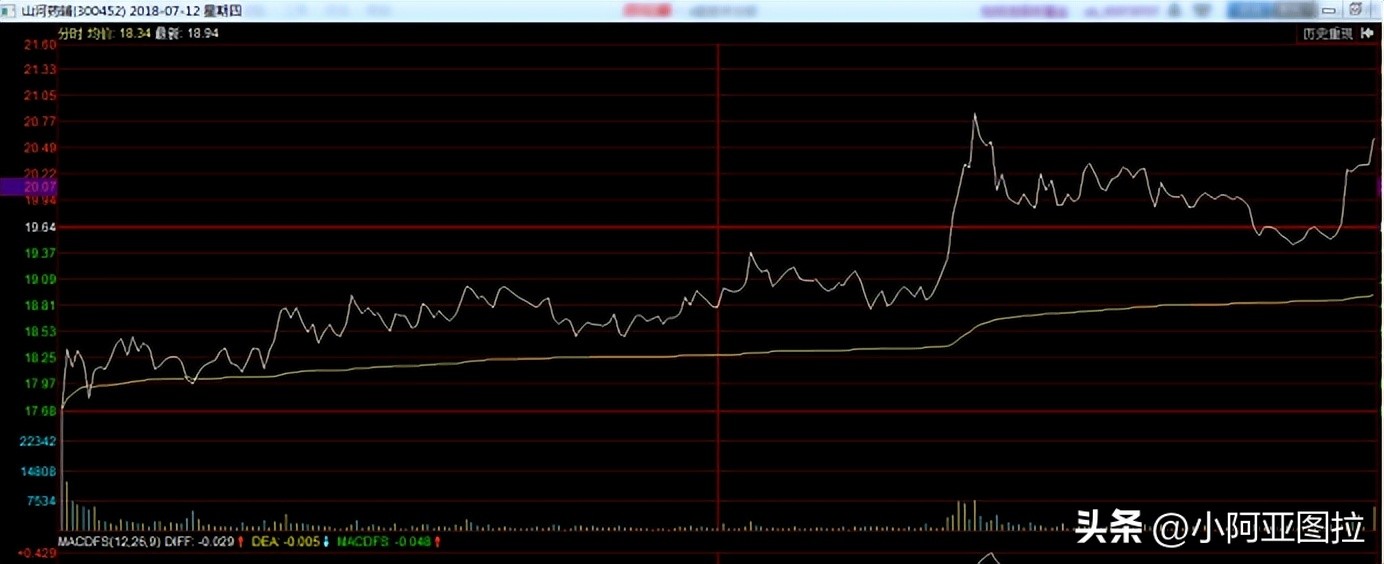1384x564 pixels.
Task: Click the 21.60 top price axis label
Action: [x=40, y=45]
